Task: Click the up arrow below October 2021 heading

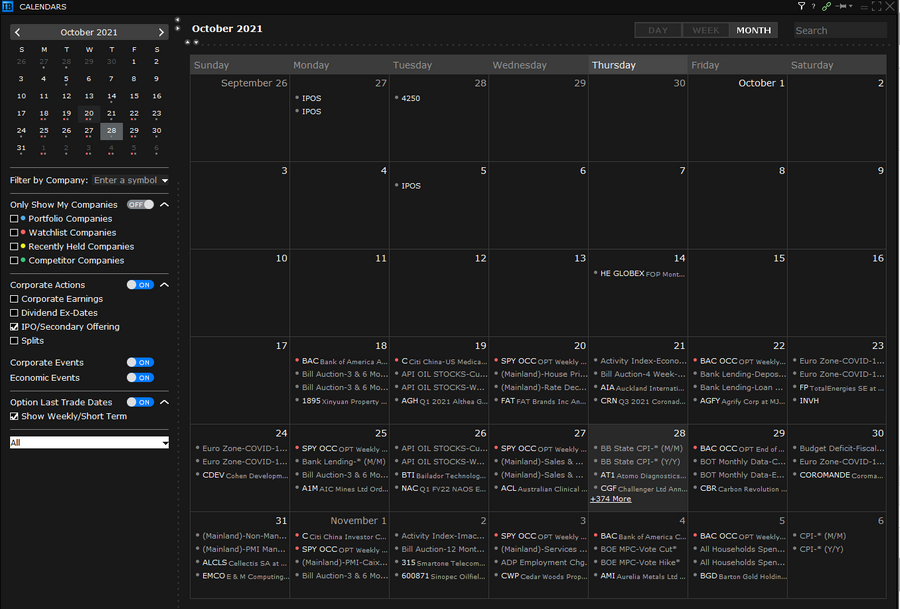Action: click(188, 42)
